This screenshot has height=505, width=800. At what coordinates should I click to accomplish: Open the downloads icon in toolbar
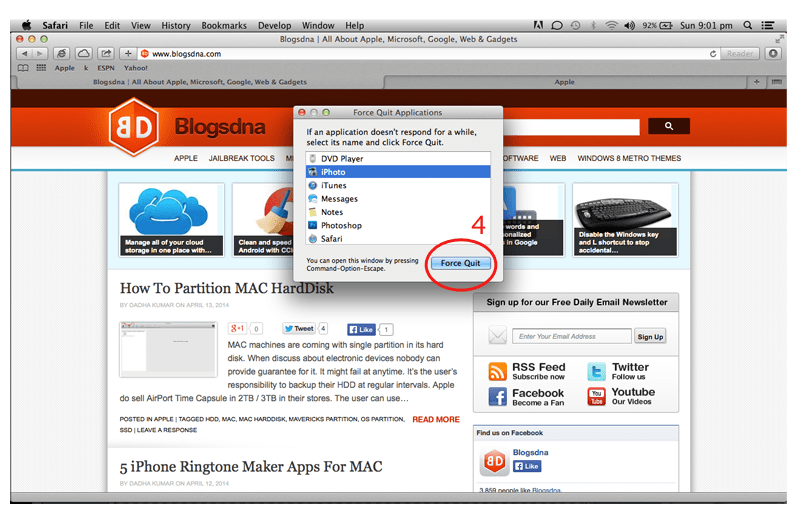(x=773, y=54)
